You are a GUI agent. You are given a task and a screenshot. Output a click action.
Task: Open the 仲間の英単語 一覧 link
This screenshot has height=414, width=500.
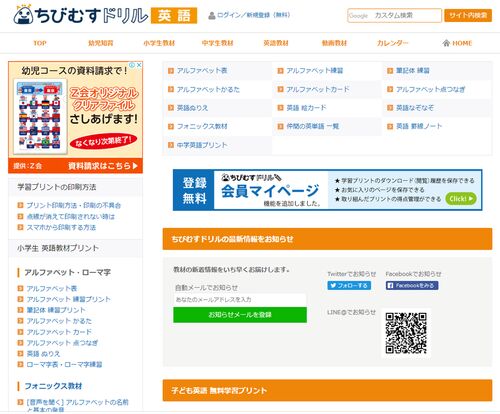[313, 126]
